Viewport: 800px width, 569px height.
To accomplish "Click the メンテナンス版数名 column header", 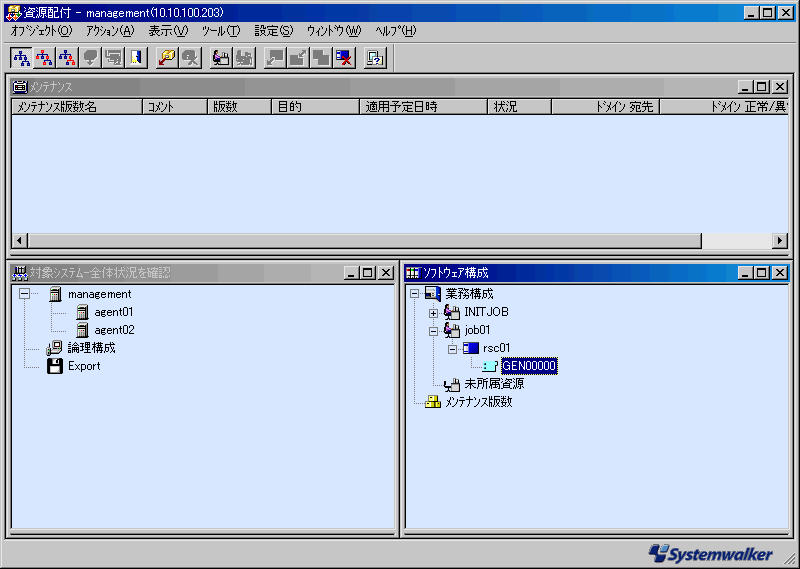I will pos(77,107).
